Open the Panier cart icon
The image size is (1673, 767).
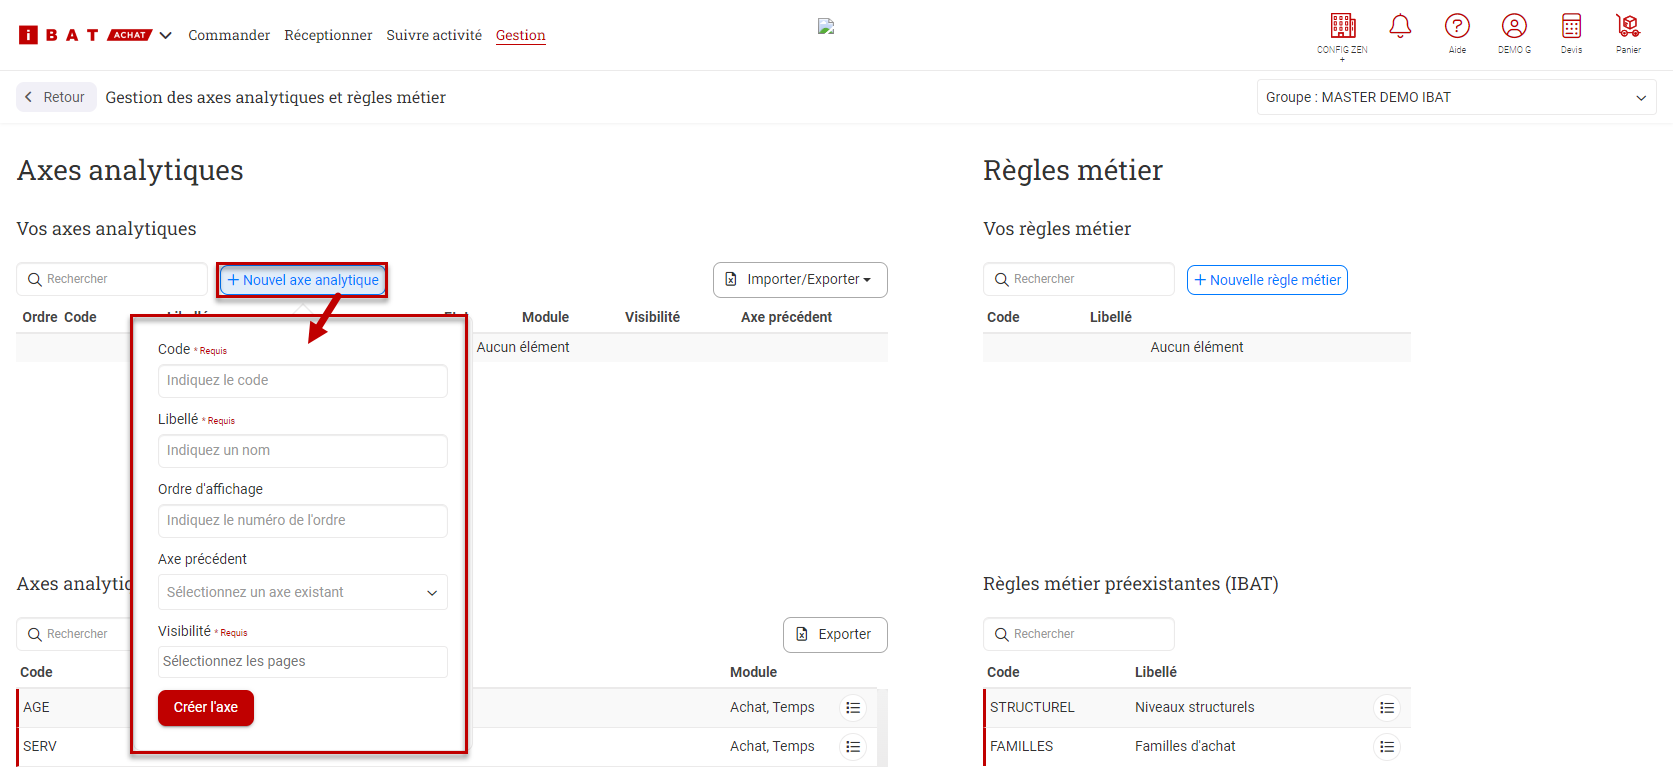point(1628,26)
